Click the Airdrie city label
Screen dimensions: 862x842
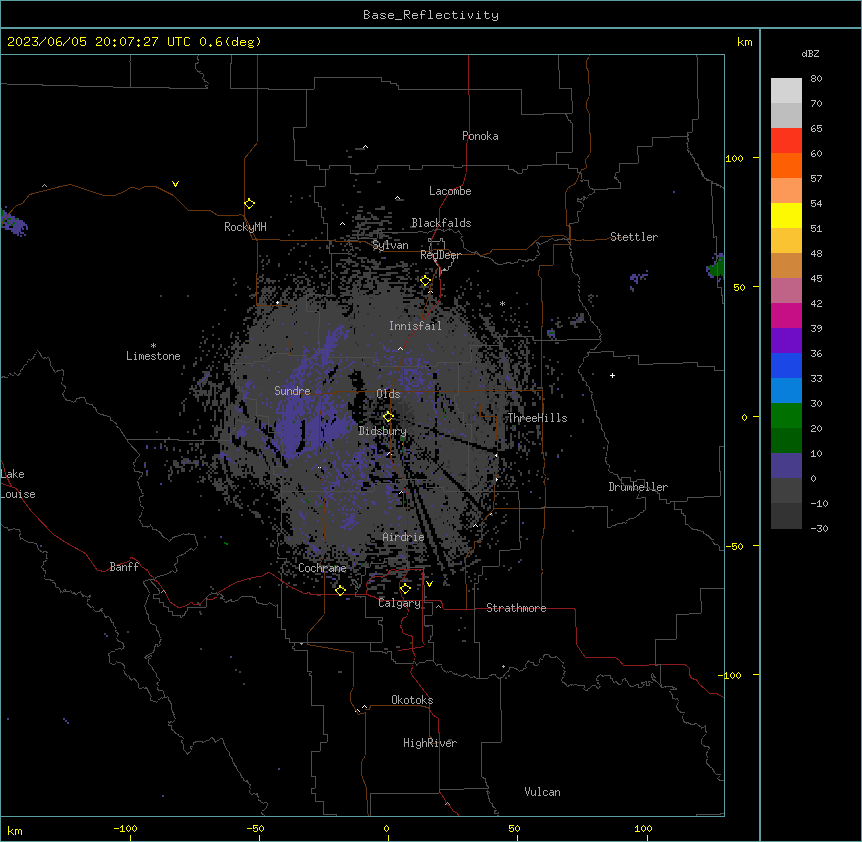[x=403, y=537]
